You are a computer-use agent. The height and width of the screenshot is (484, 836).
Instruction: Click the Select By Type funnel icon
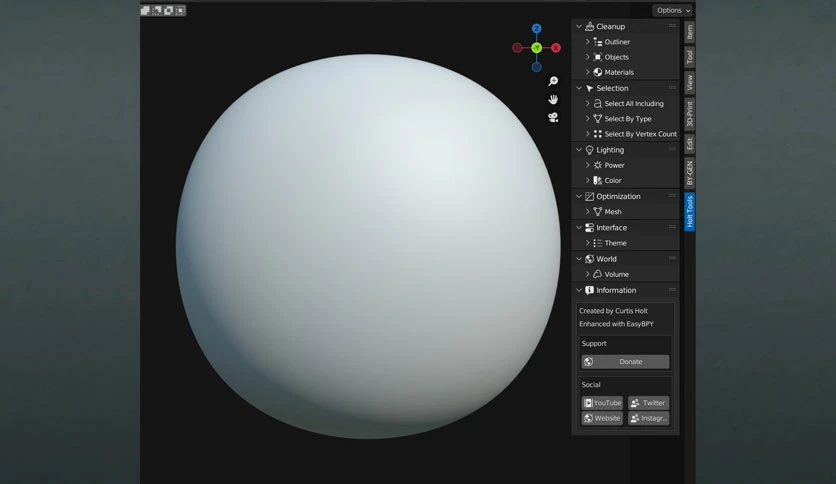tap(598, 119)
